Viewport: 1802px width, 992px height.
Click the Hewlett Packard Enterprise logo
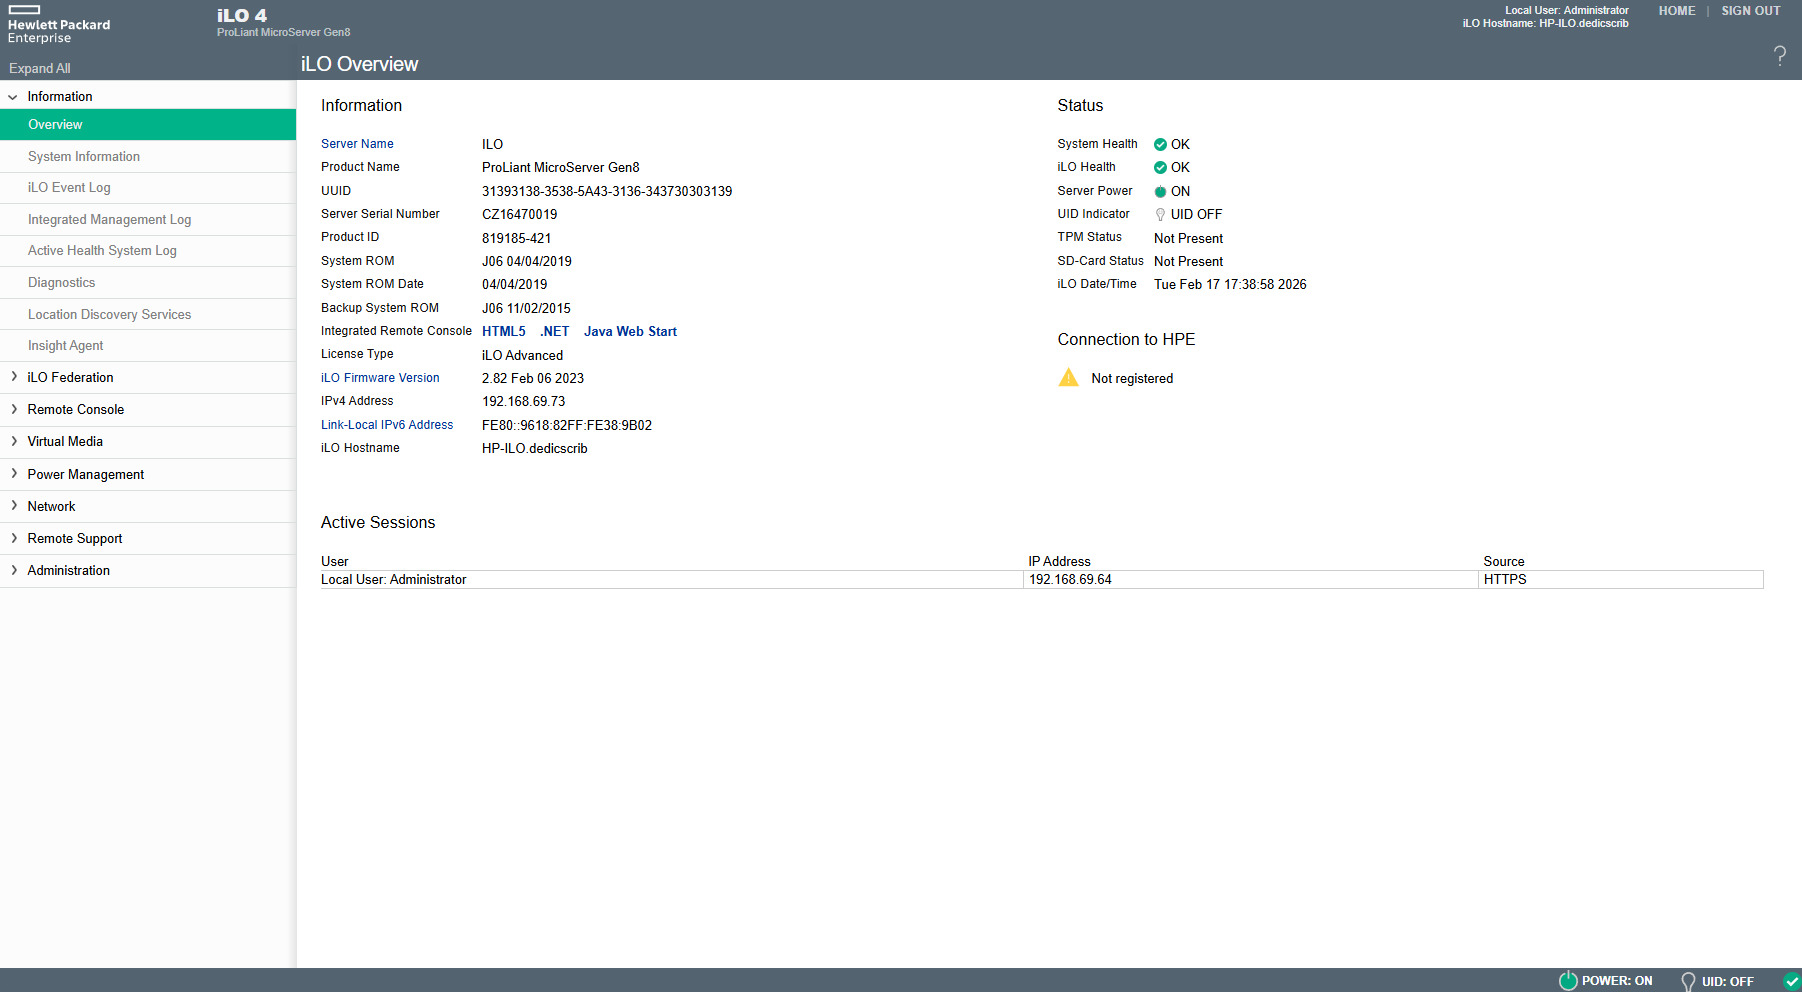[59, 25]
